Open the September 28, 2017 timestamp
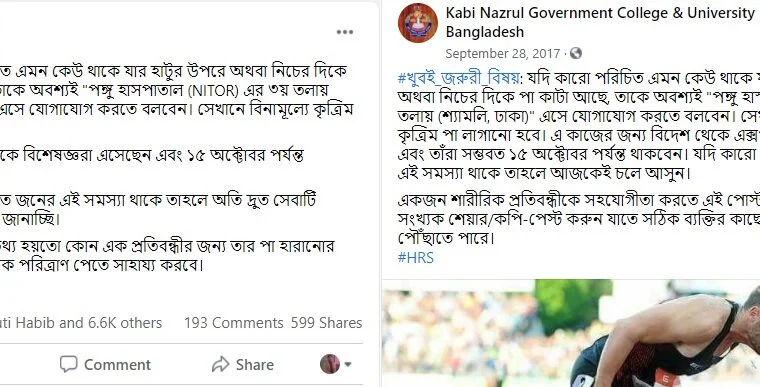Screen dimensions: 760x387 point(503,53)
